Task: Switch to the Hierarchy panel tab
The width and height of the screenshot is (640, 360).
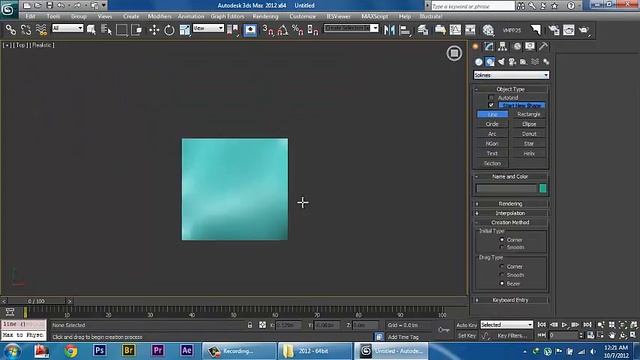Action: (x=502, y=47)
